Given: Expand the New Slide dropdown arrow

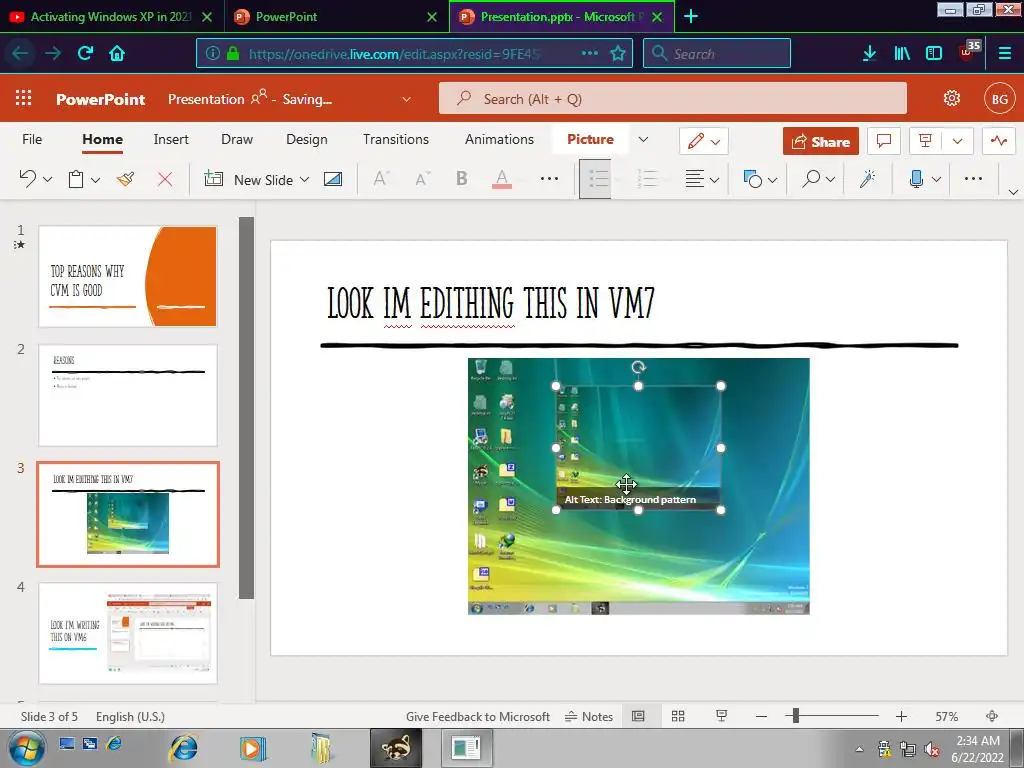Looking at the screenshot, I should pyautogui.click(x=304, y=180).
